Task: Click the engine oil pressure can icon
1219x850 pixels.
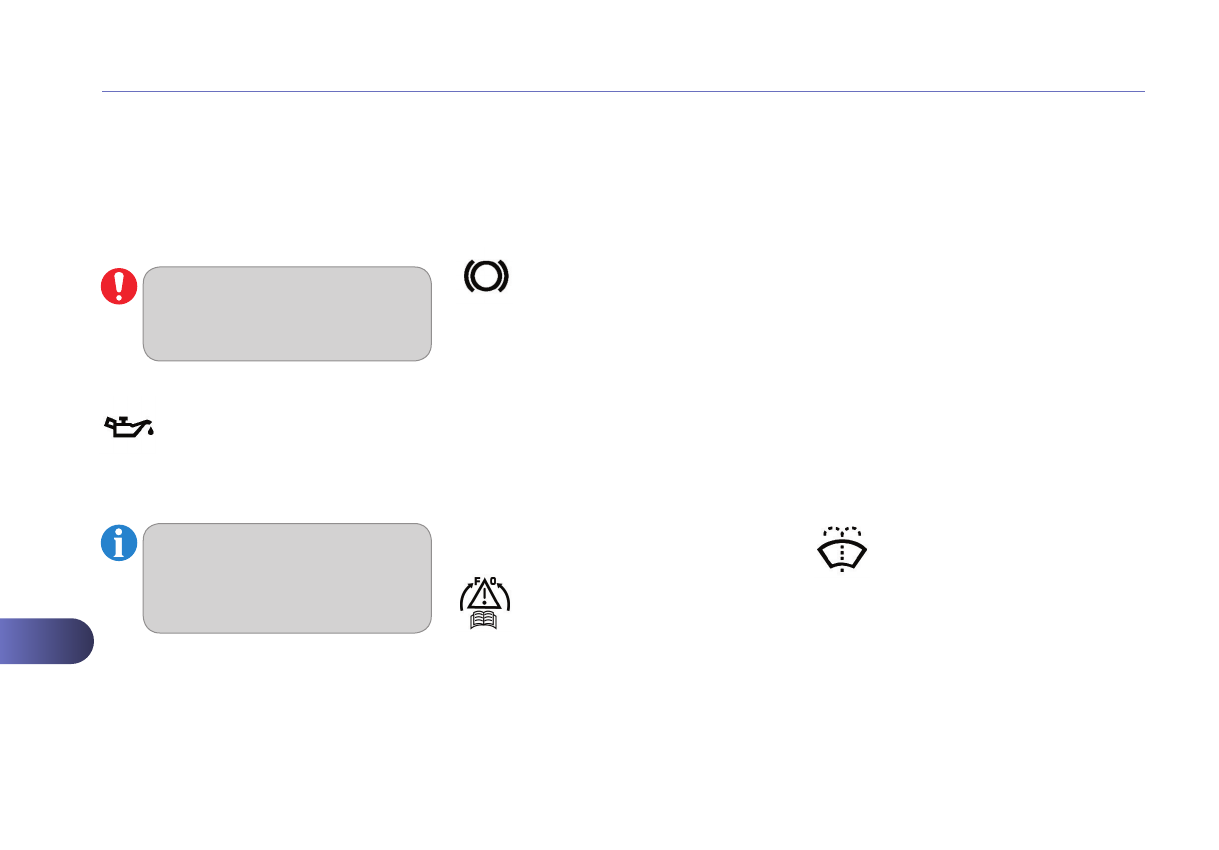Action: click(128, 428)
